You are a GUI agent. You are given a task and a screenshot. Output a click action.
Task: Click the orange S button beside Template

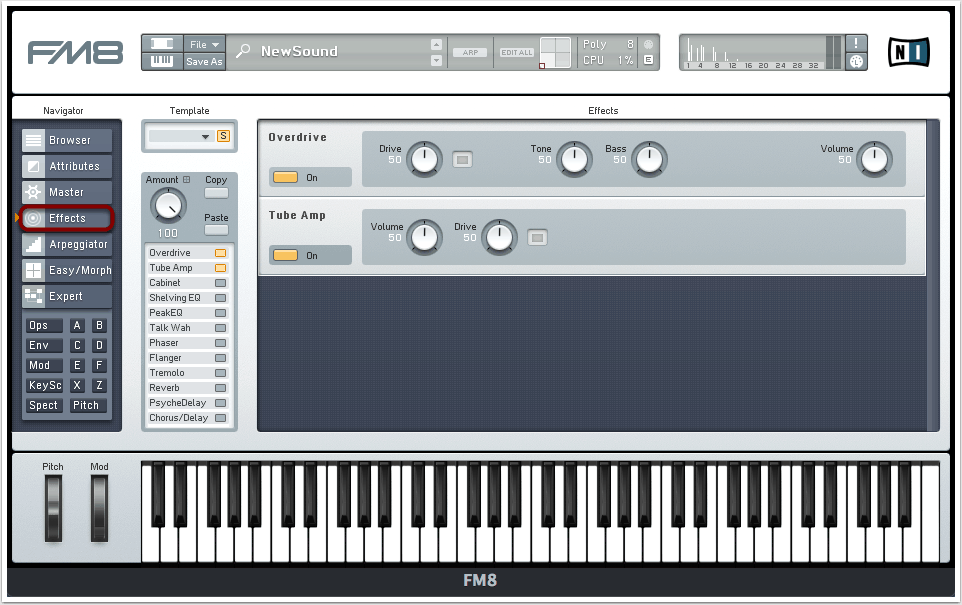click(x=223, y=136)
